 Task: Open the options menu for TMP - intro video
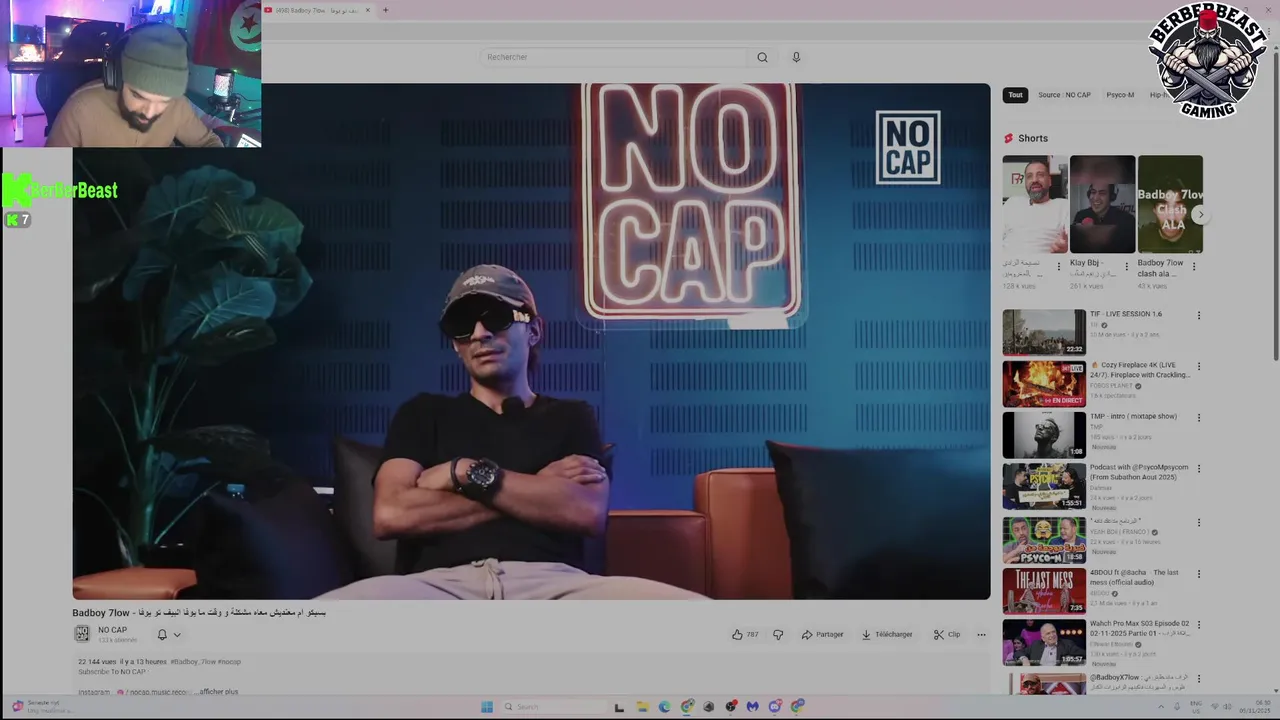click(x=1198, y=418)
